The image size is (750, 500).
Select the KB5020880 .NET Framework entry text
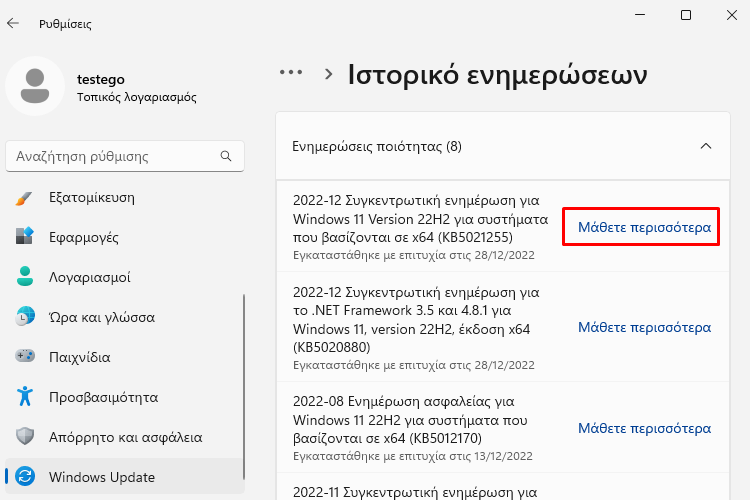pos(416,320)
